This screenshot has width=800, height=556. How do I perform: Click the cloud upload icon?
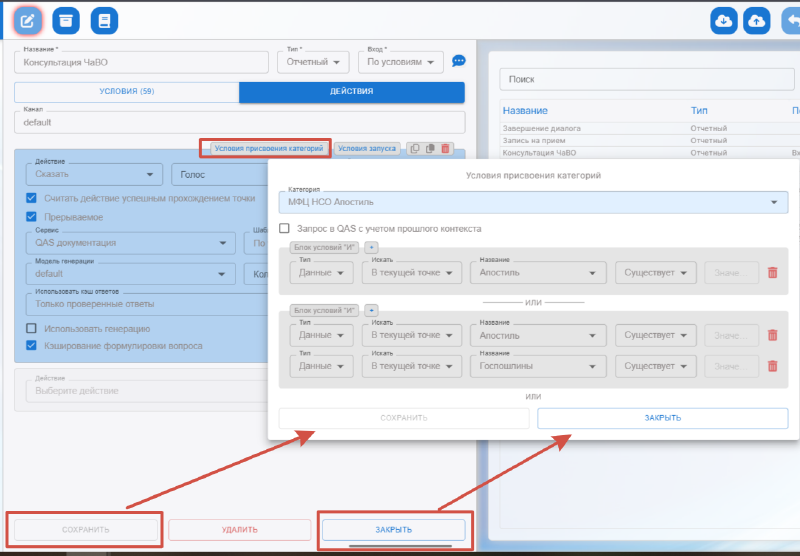[x=759, y=20]
